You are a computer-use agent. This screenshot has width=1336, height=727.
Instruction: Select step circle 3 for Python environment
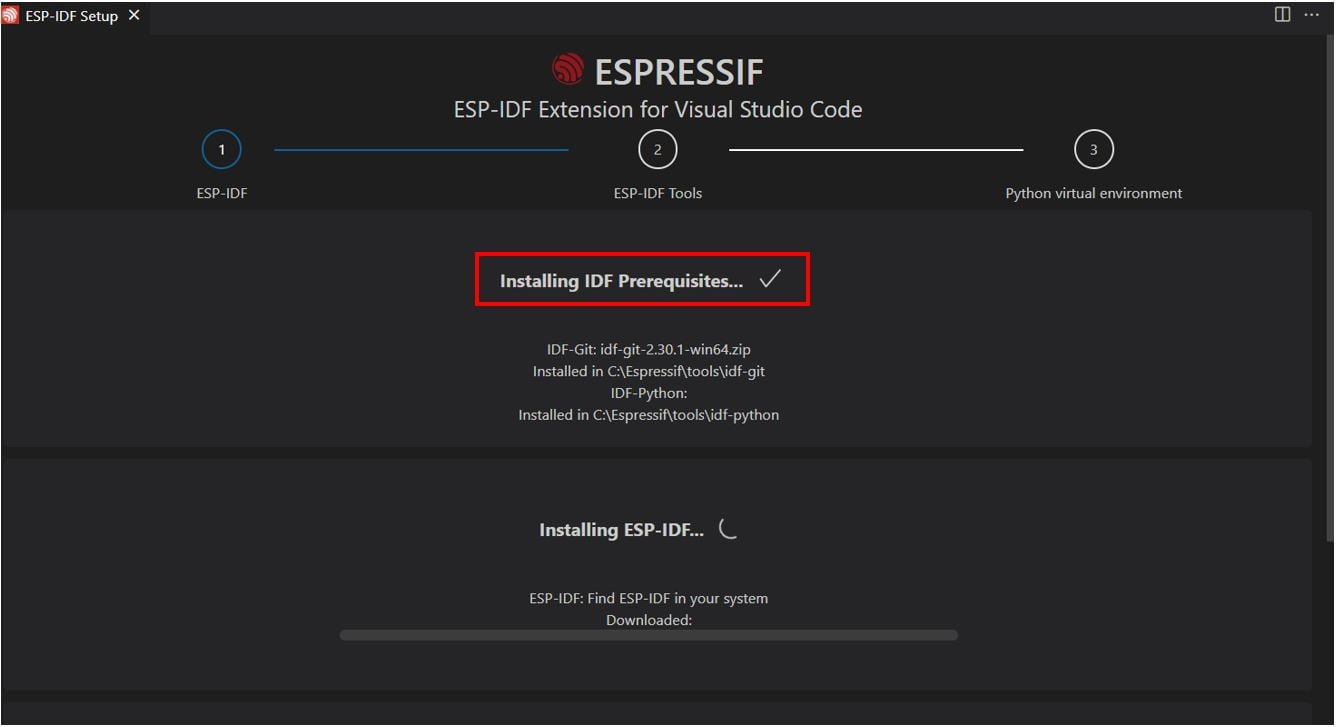(x=1093, y=148)
